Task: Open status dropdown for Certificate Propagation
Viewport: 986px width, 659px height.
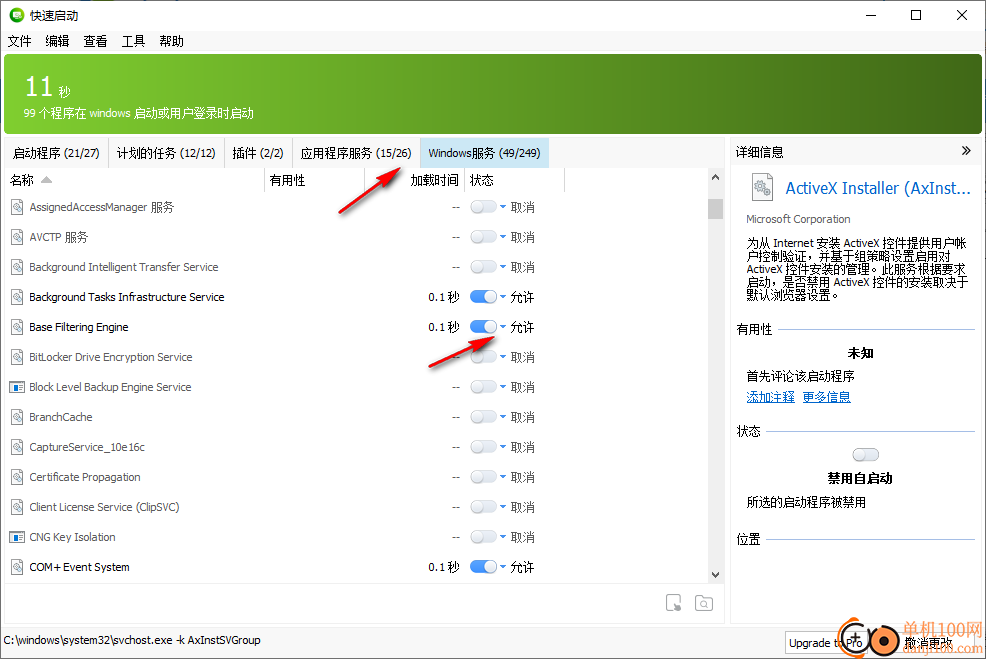Action: pos(503,477)
